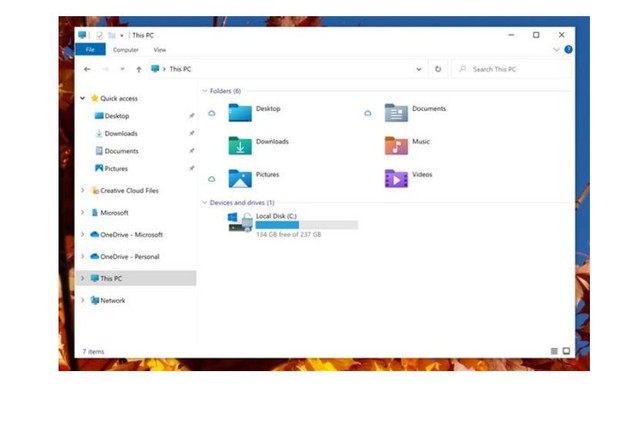Click the cloud status icon beside Pictures folder
This screenshot has height=425, width=640.
211,179
